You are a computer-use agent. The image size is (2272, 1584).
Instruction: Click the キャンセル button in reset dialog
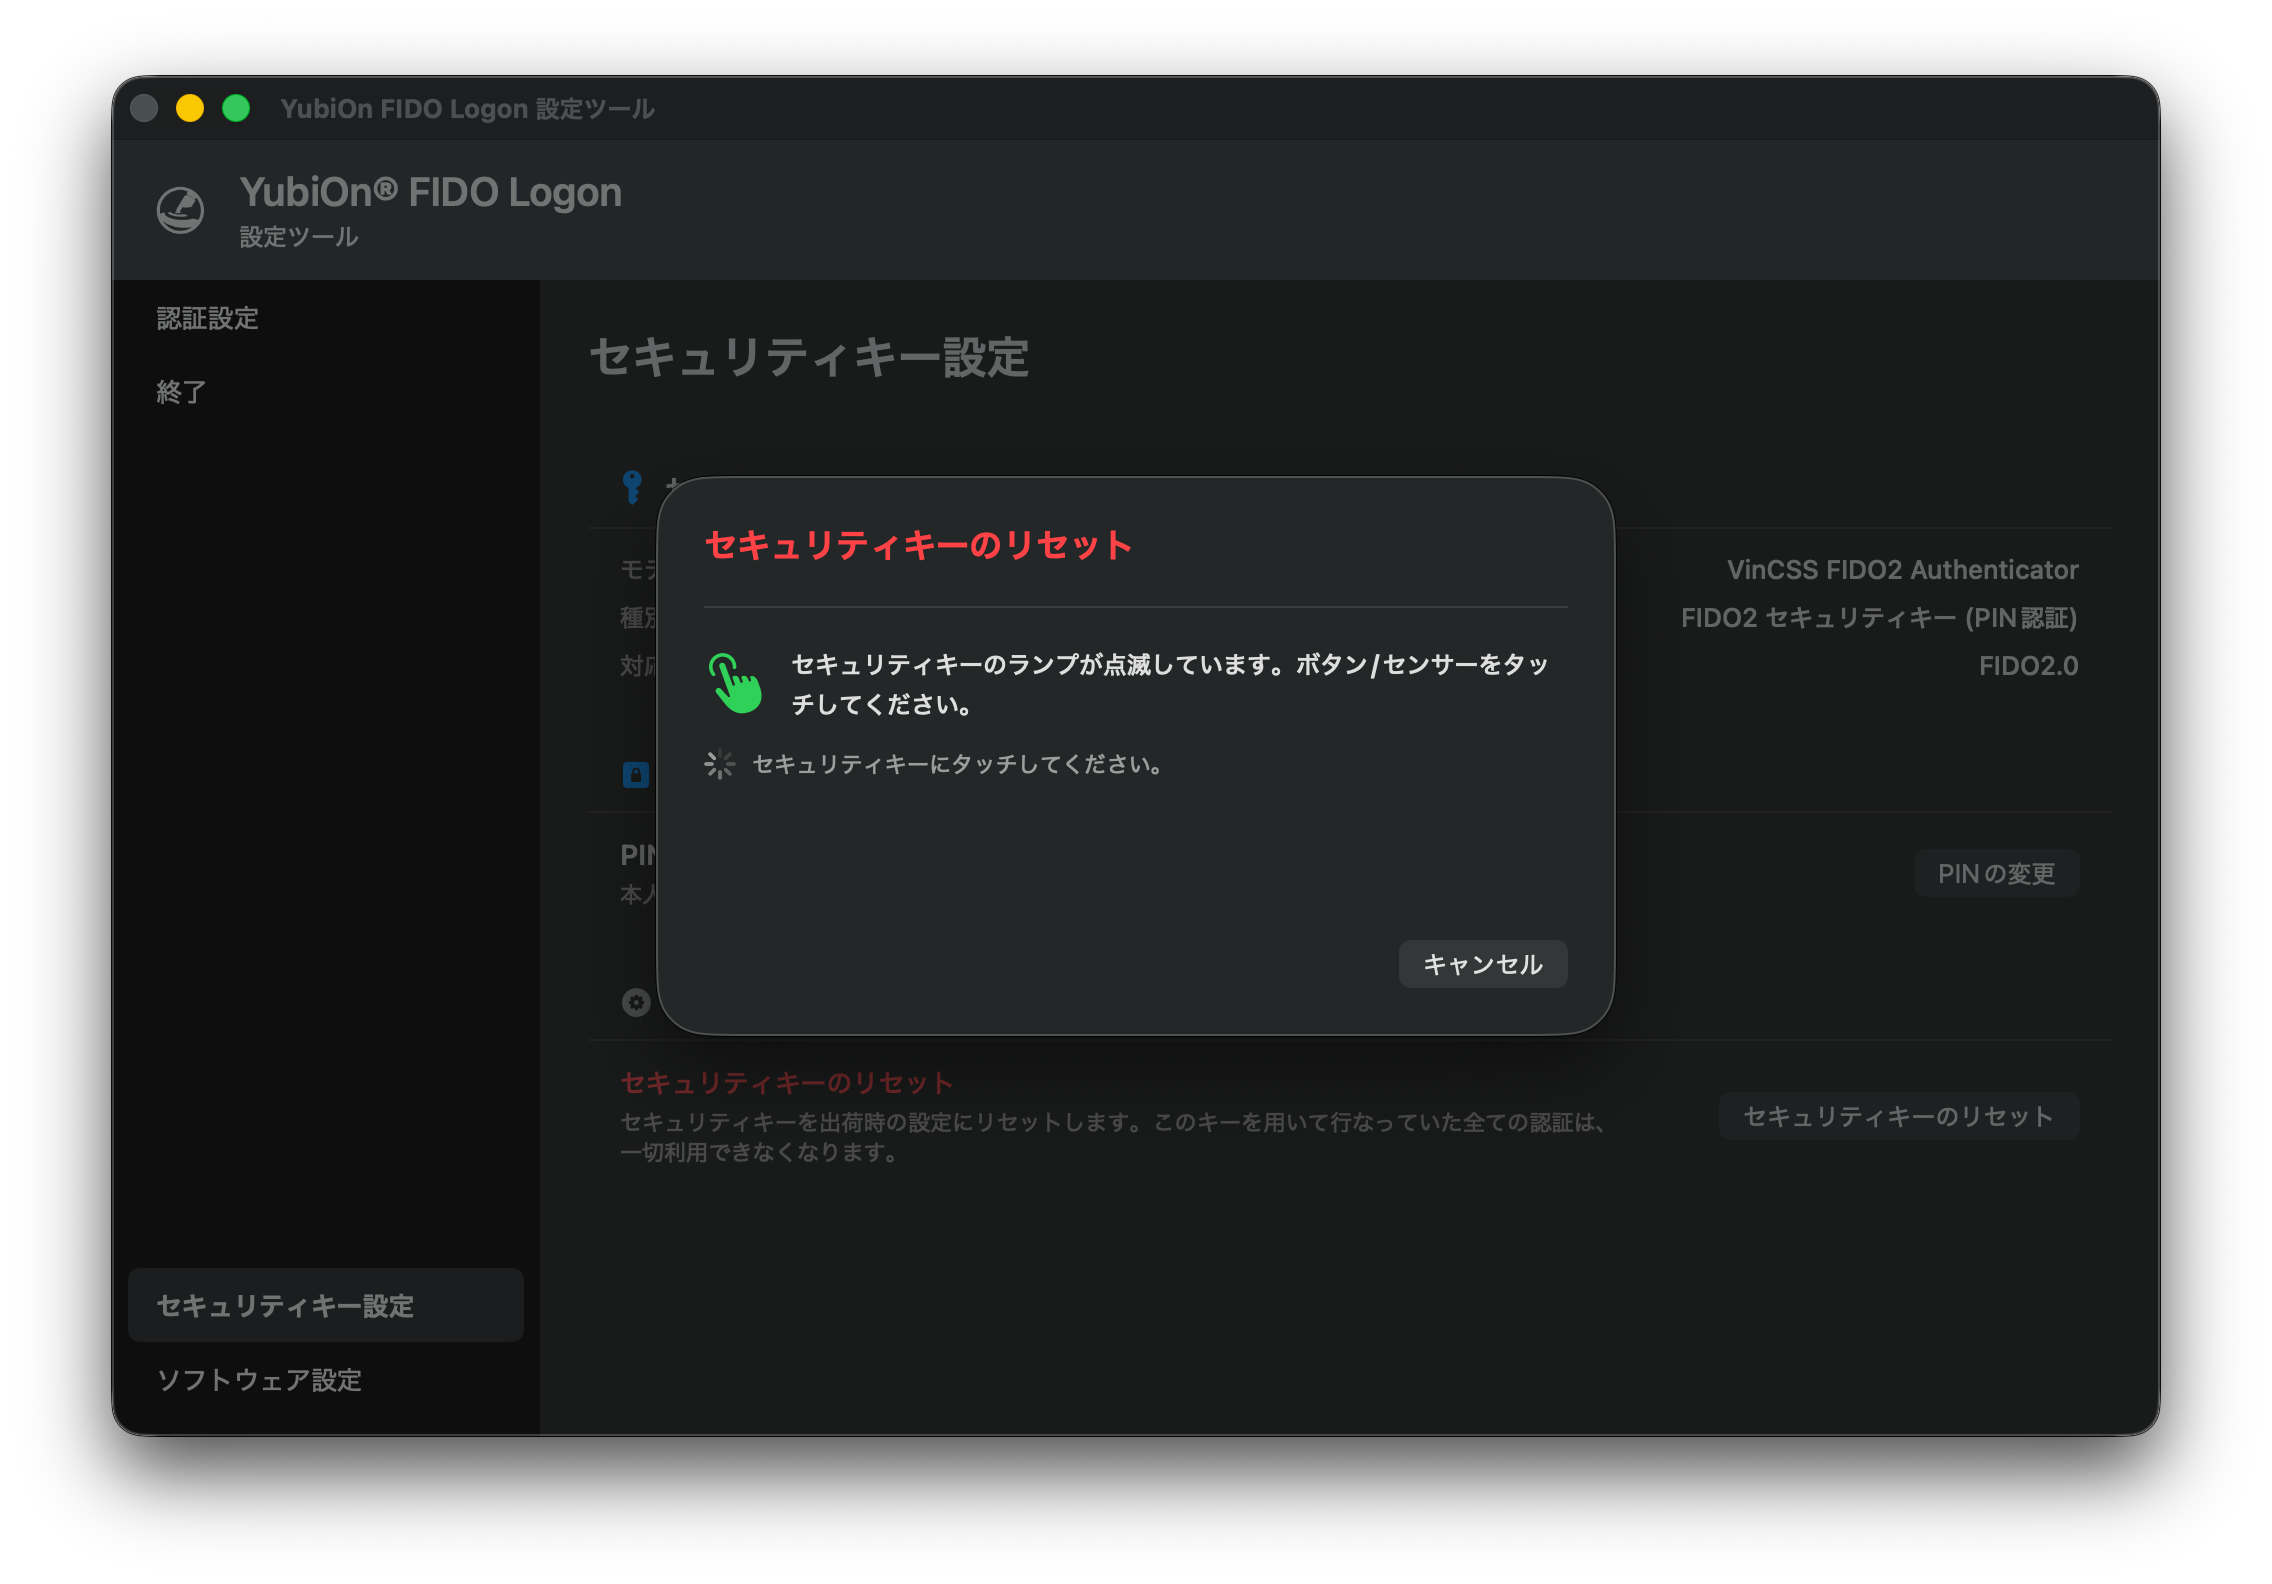[1482, 964]
